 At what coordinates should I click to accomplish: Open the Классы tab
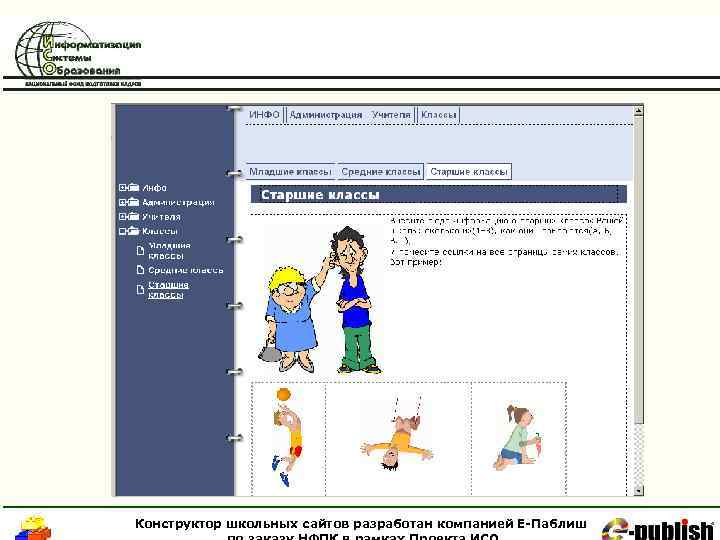tap(439, 114)
